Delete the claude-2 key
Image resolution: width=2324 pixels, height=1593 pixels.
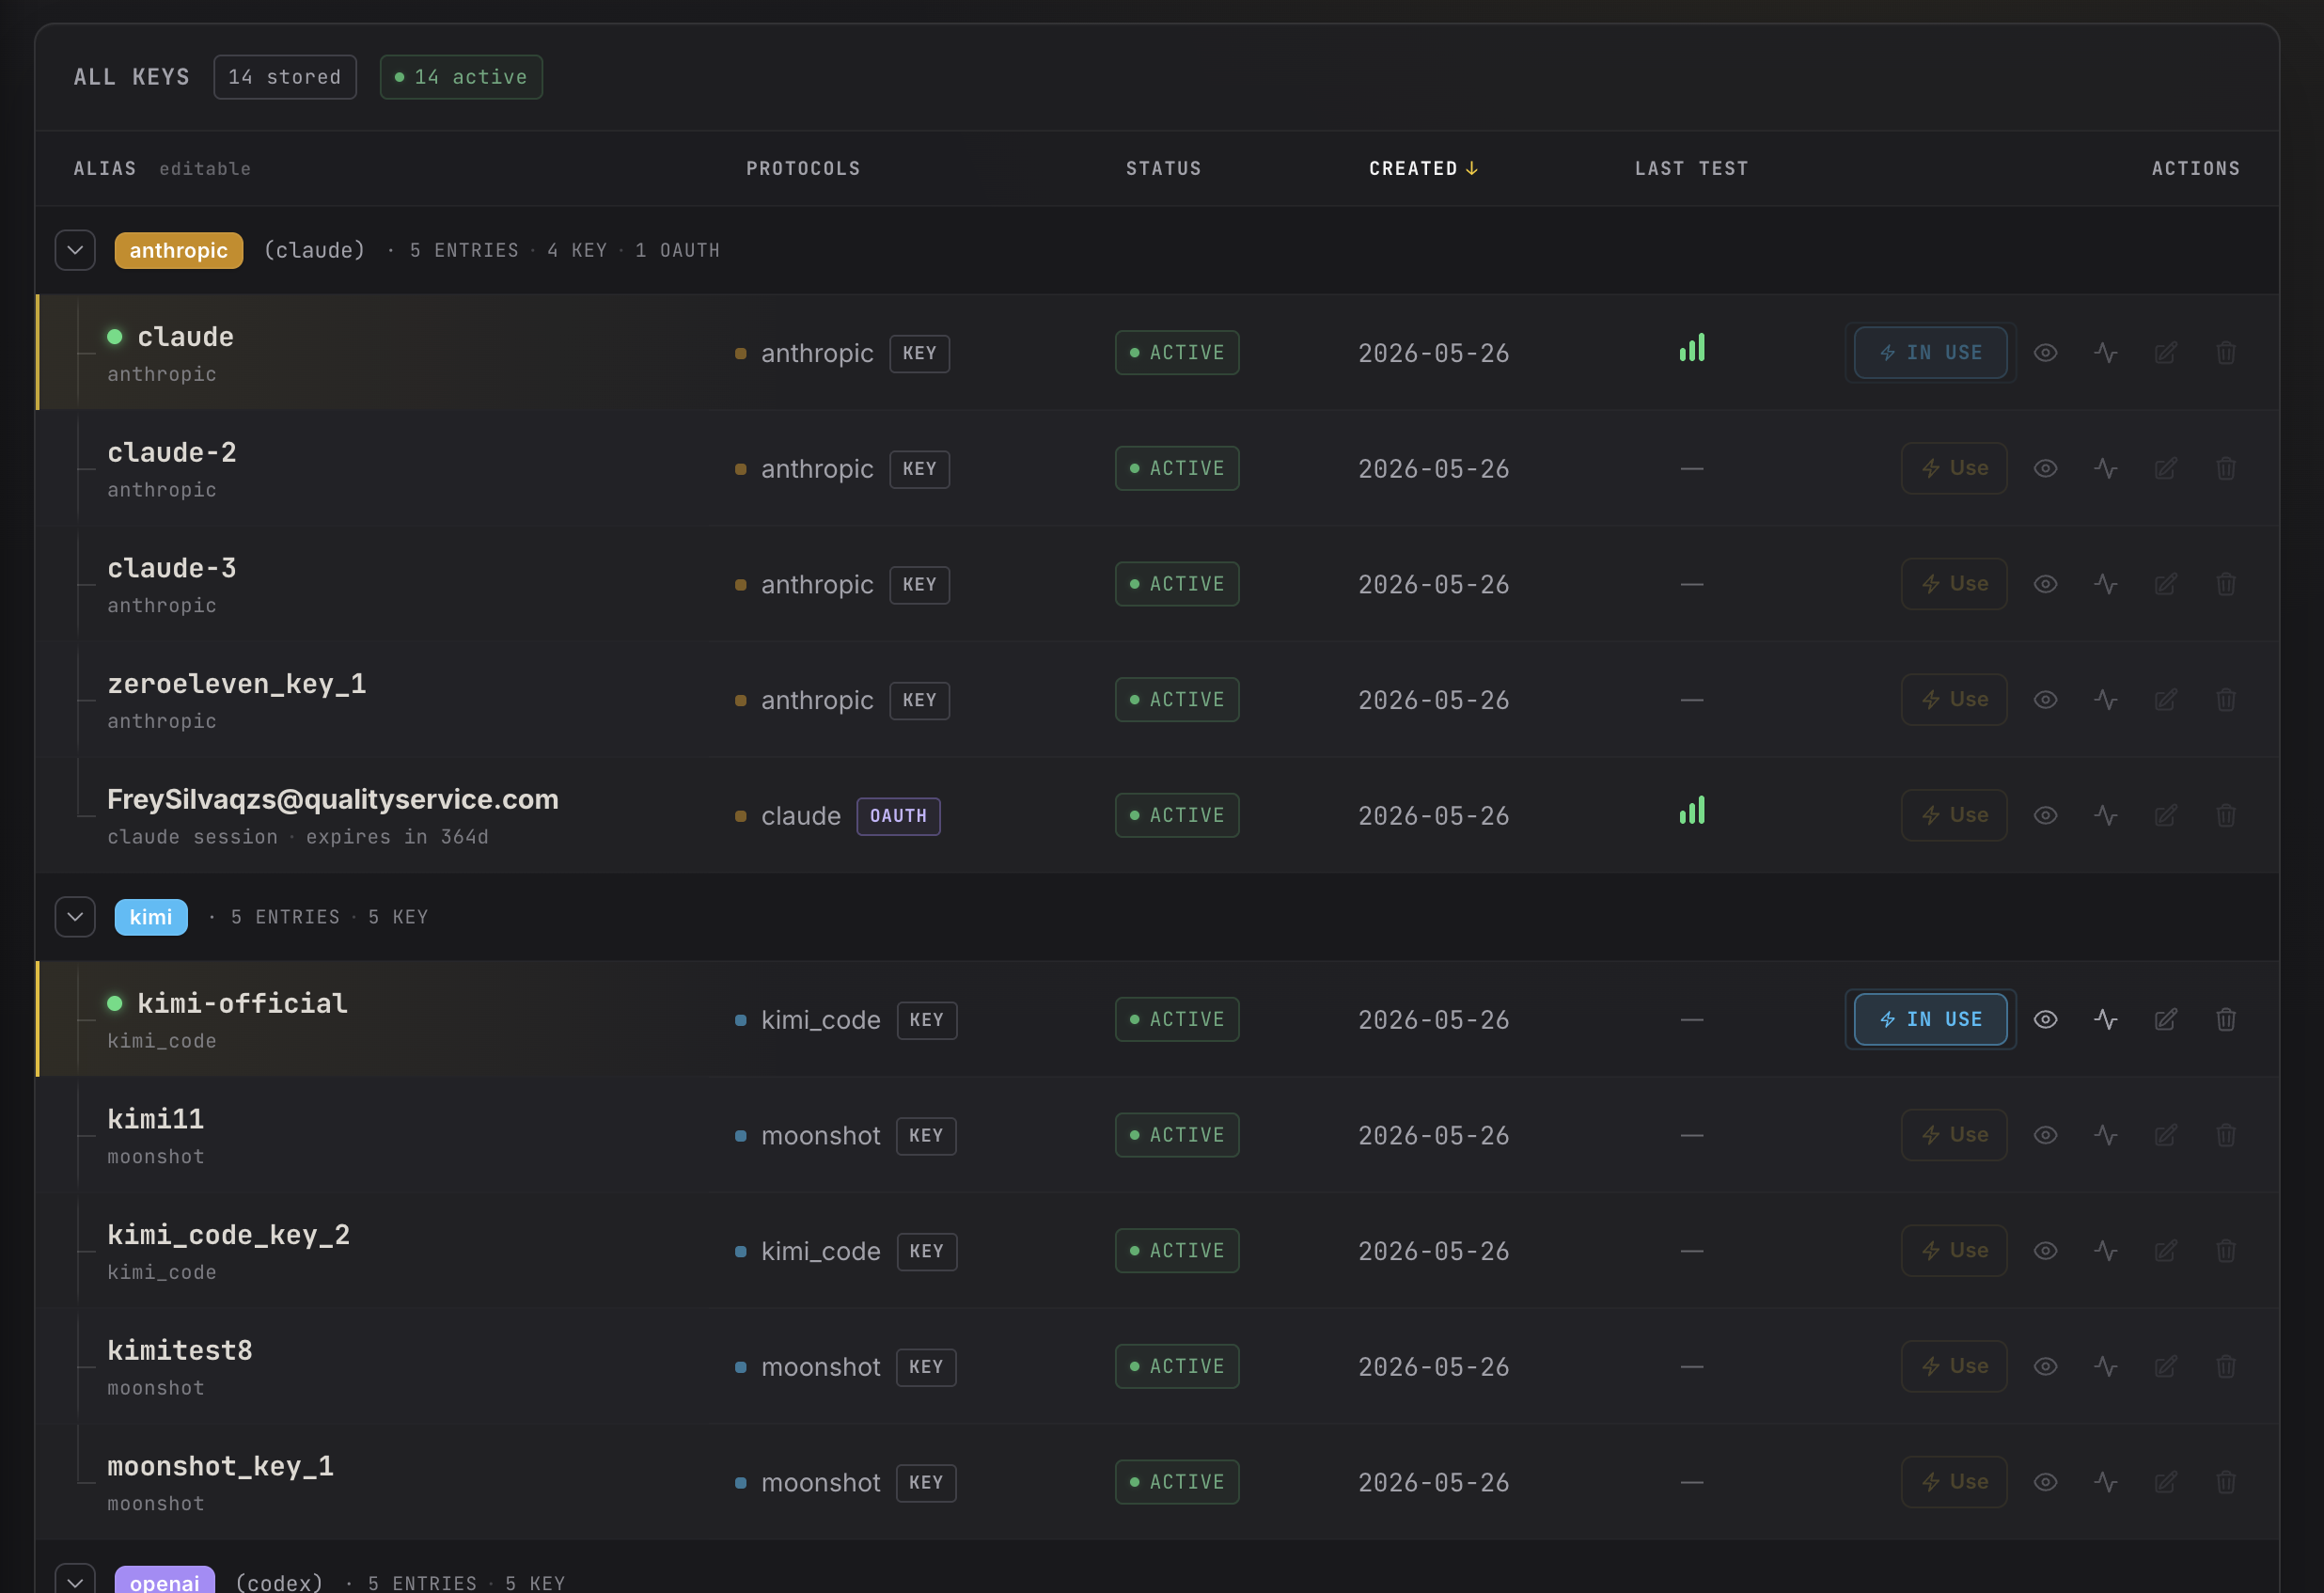point(2225,468)
